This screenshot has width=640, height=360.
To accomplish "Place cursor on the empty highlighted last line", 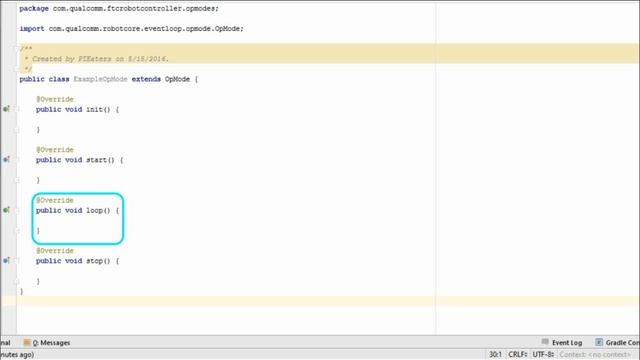I will (x=327, y=301).
